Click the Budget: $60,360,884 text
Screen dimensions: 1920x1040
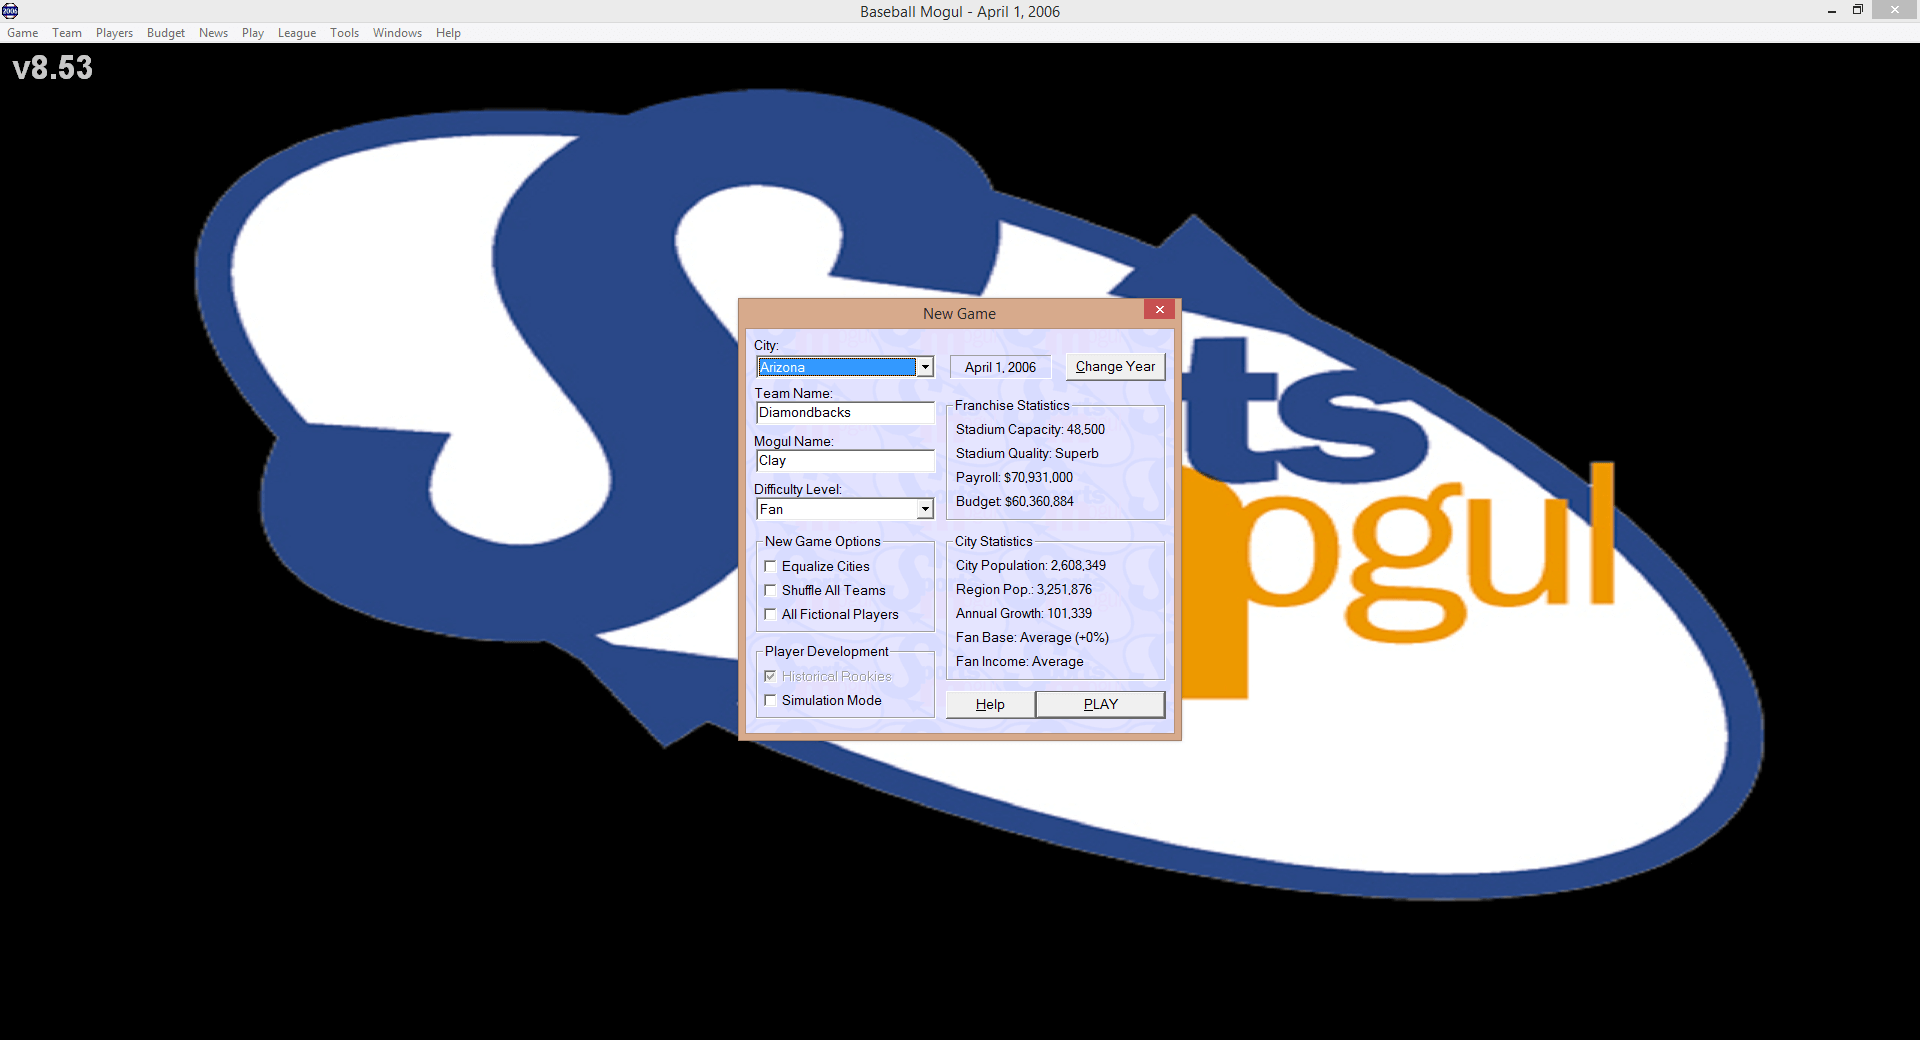pos(1014,501)
